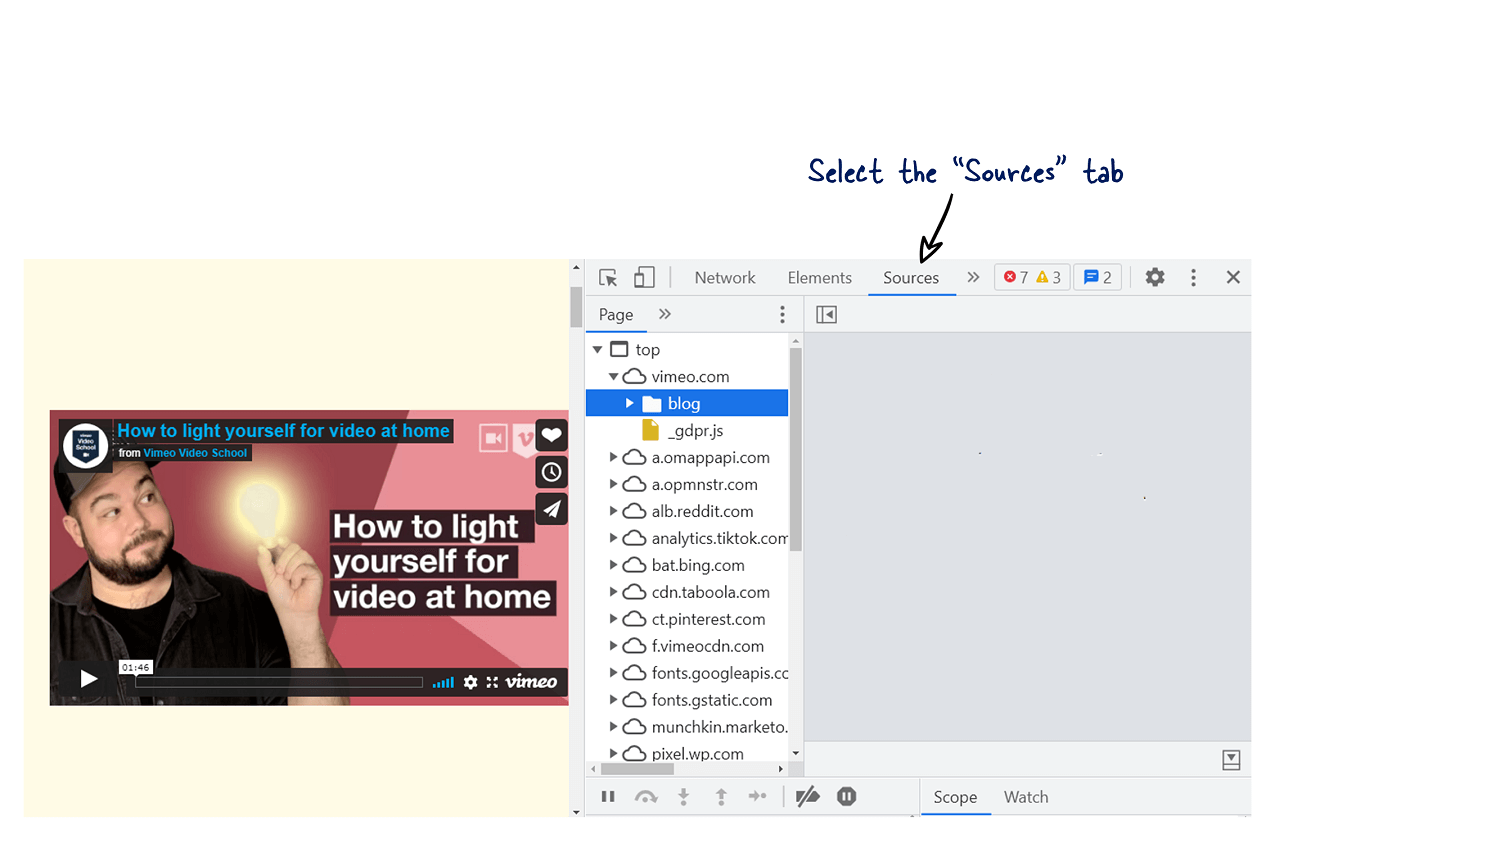This screenshot has width=1500, height=843.
Task: Open DevTools settings gear
Action: [1155, 277]
